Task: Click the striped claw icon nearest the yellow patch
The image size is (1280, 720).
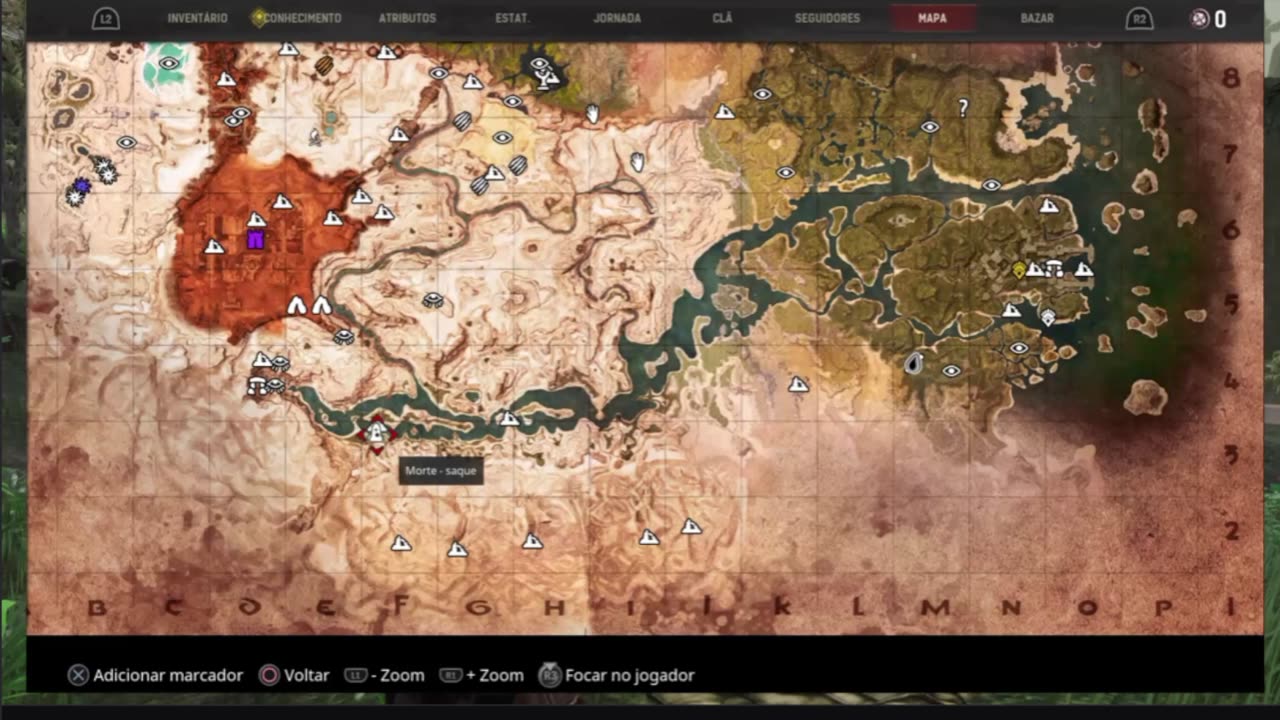Action: 518,165
